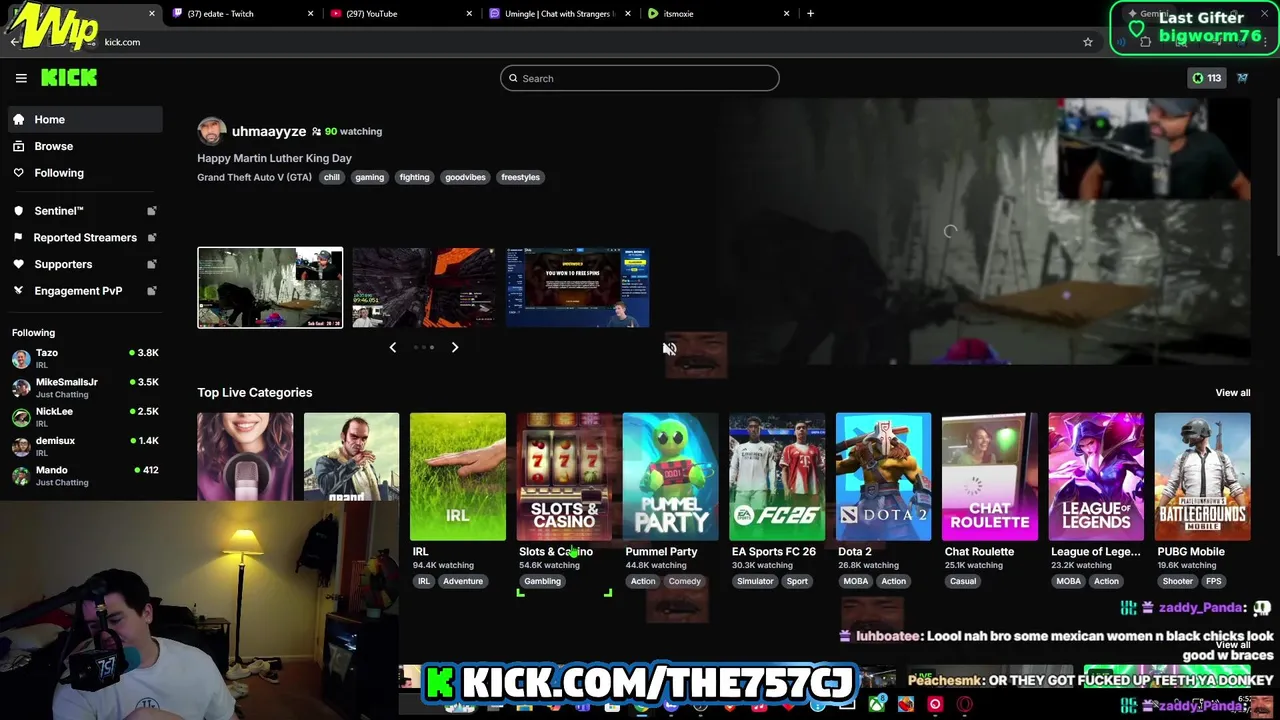Open the League of Legends category card
This screenshot has height=720, width=1280.
click(1096, 477)
